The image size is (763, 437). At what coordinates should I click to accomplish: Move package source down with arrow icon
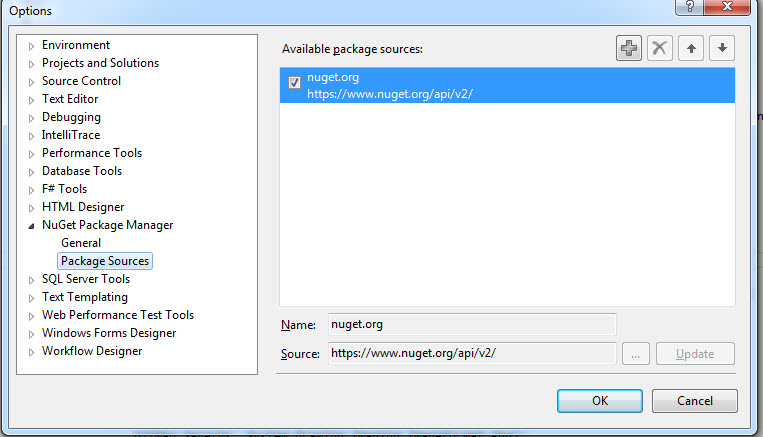pyautogui.click(x=722, y=48)
